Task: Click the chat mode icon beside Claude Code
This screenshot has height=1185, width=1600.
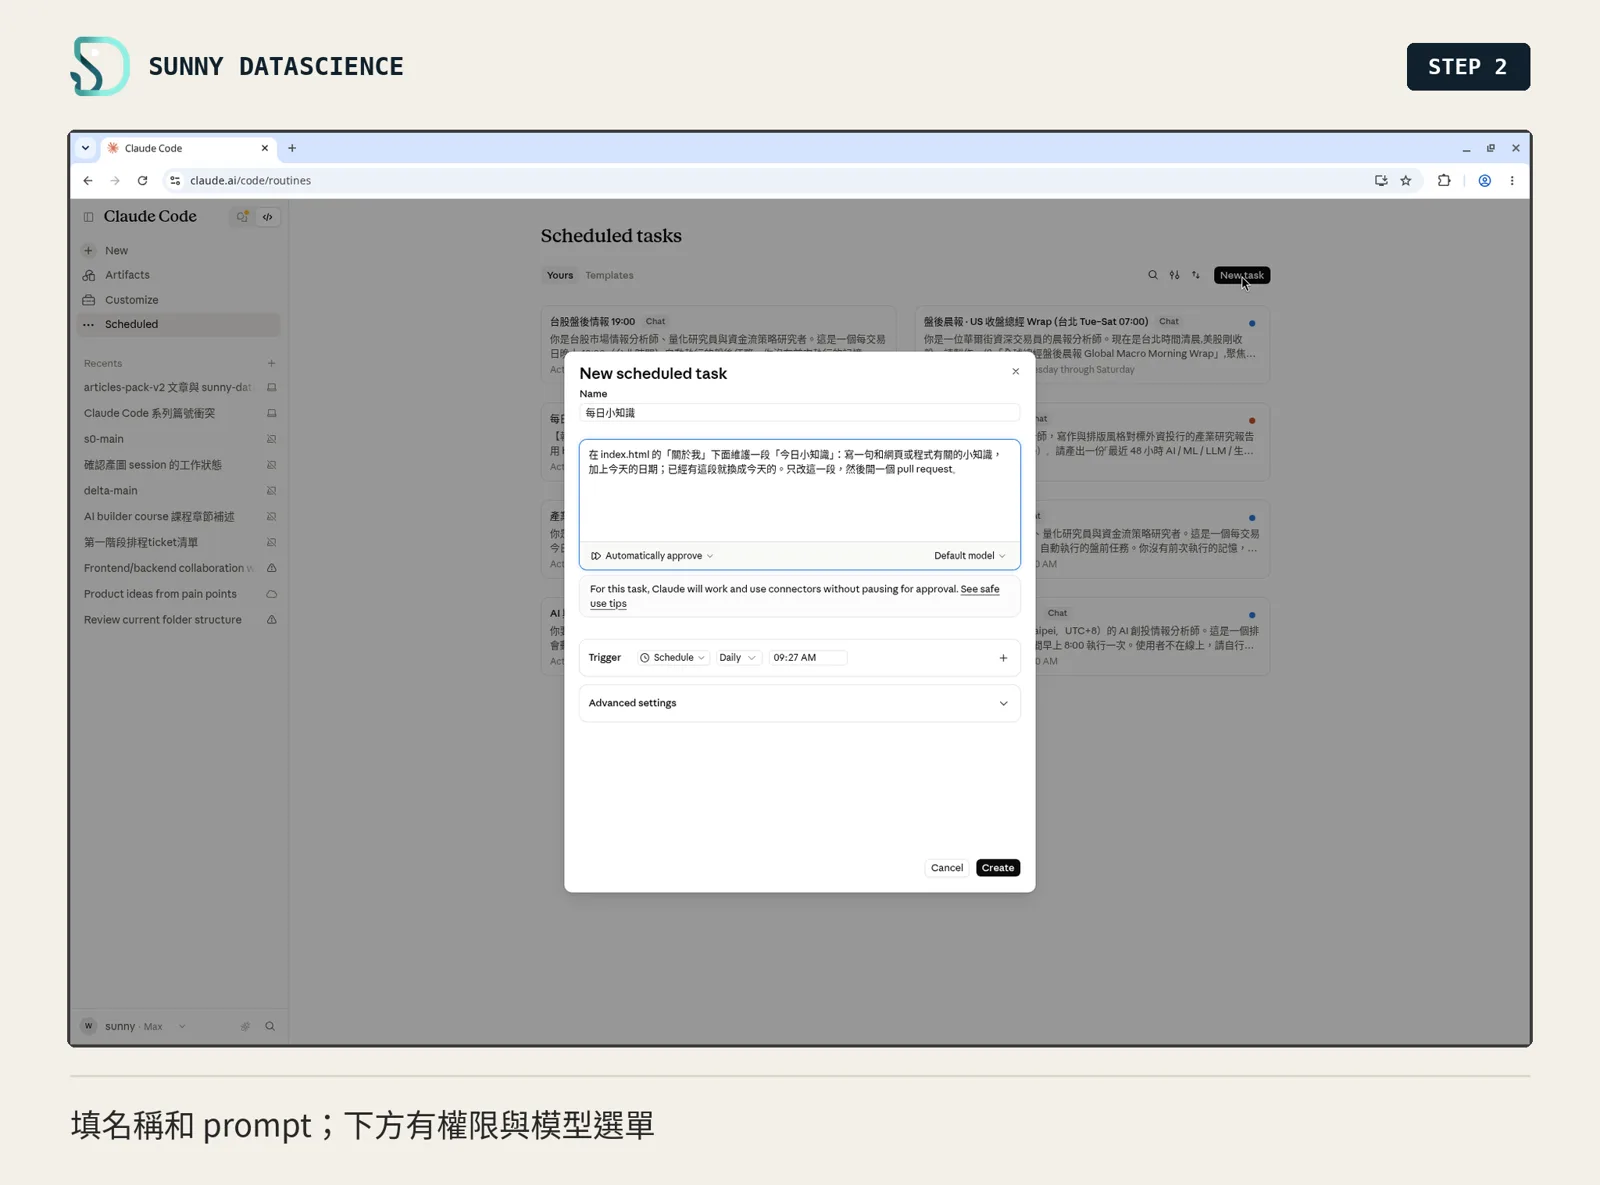Action: [x=242, y=217]
